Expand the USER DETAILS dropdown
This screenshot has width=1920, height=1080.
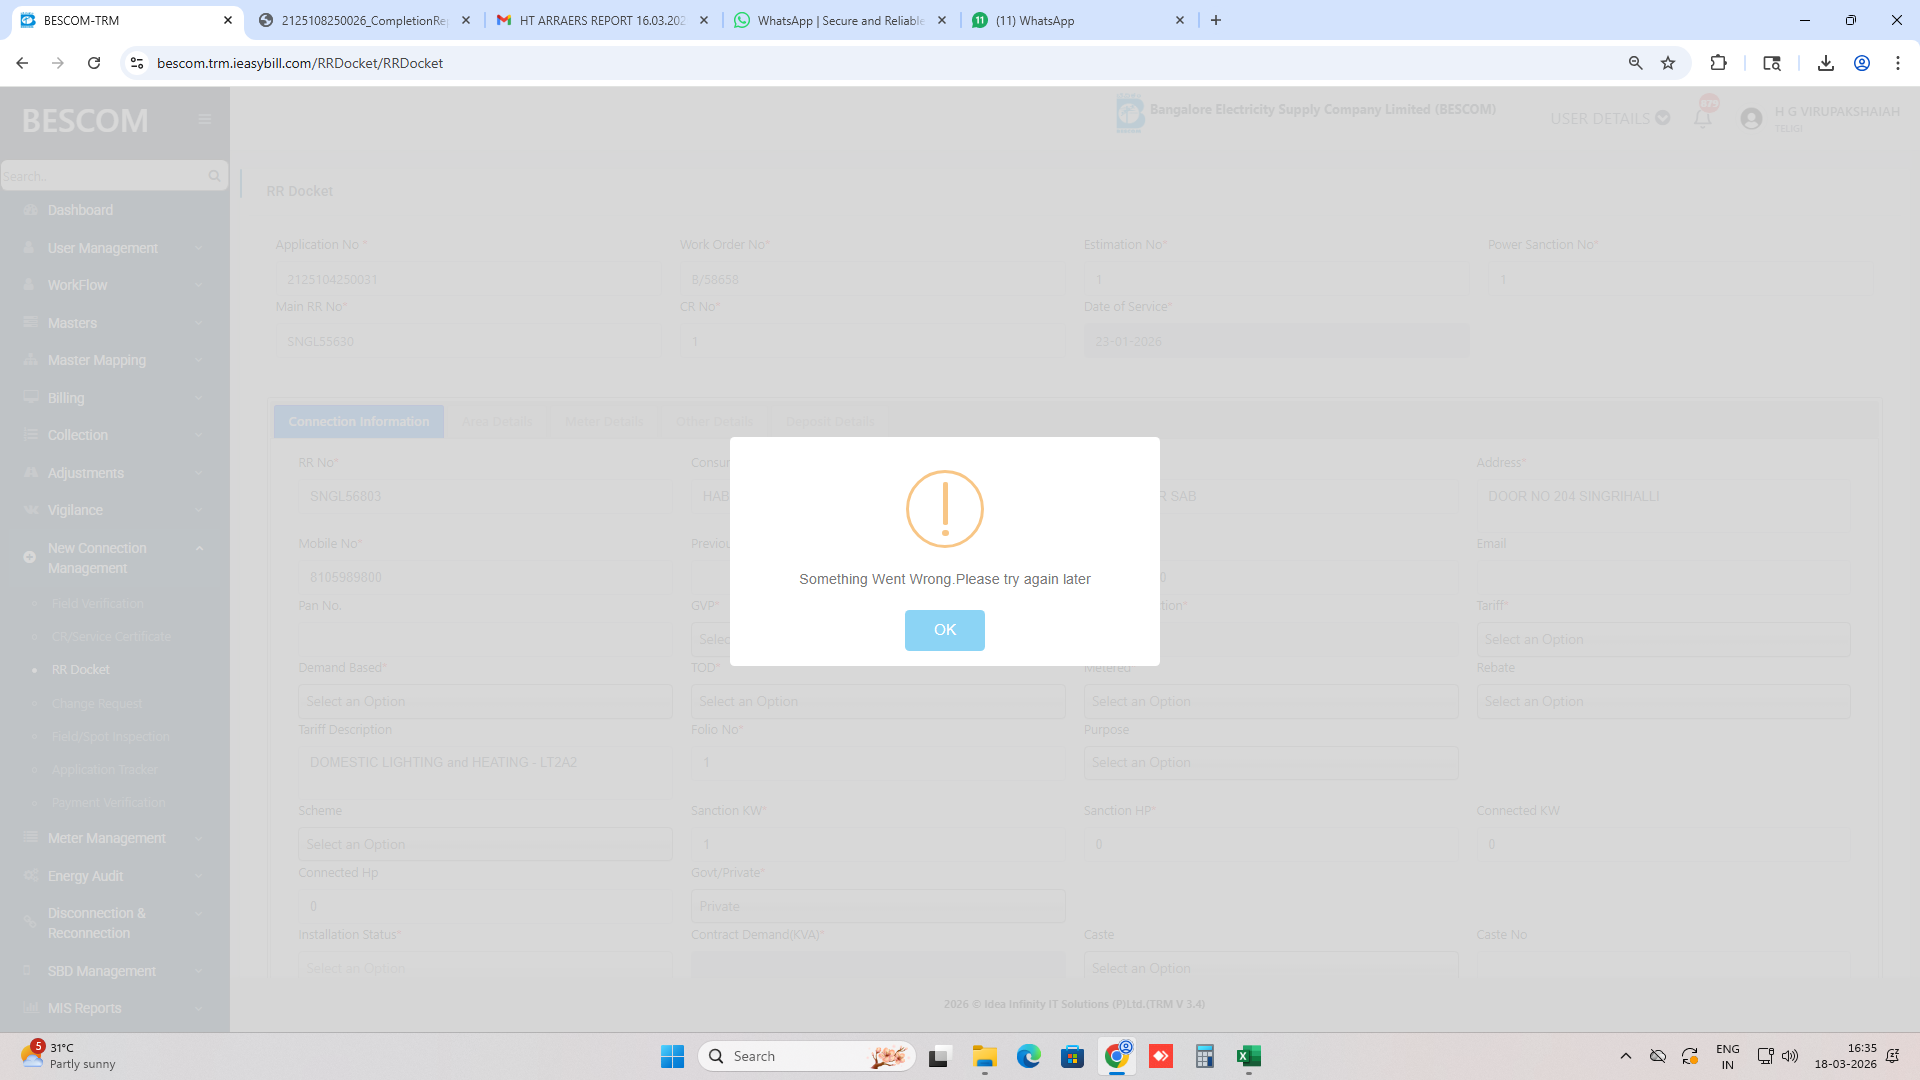point(1609,118)
